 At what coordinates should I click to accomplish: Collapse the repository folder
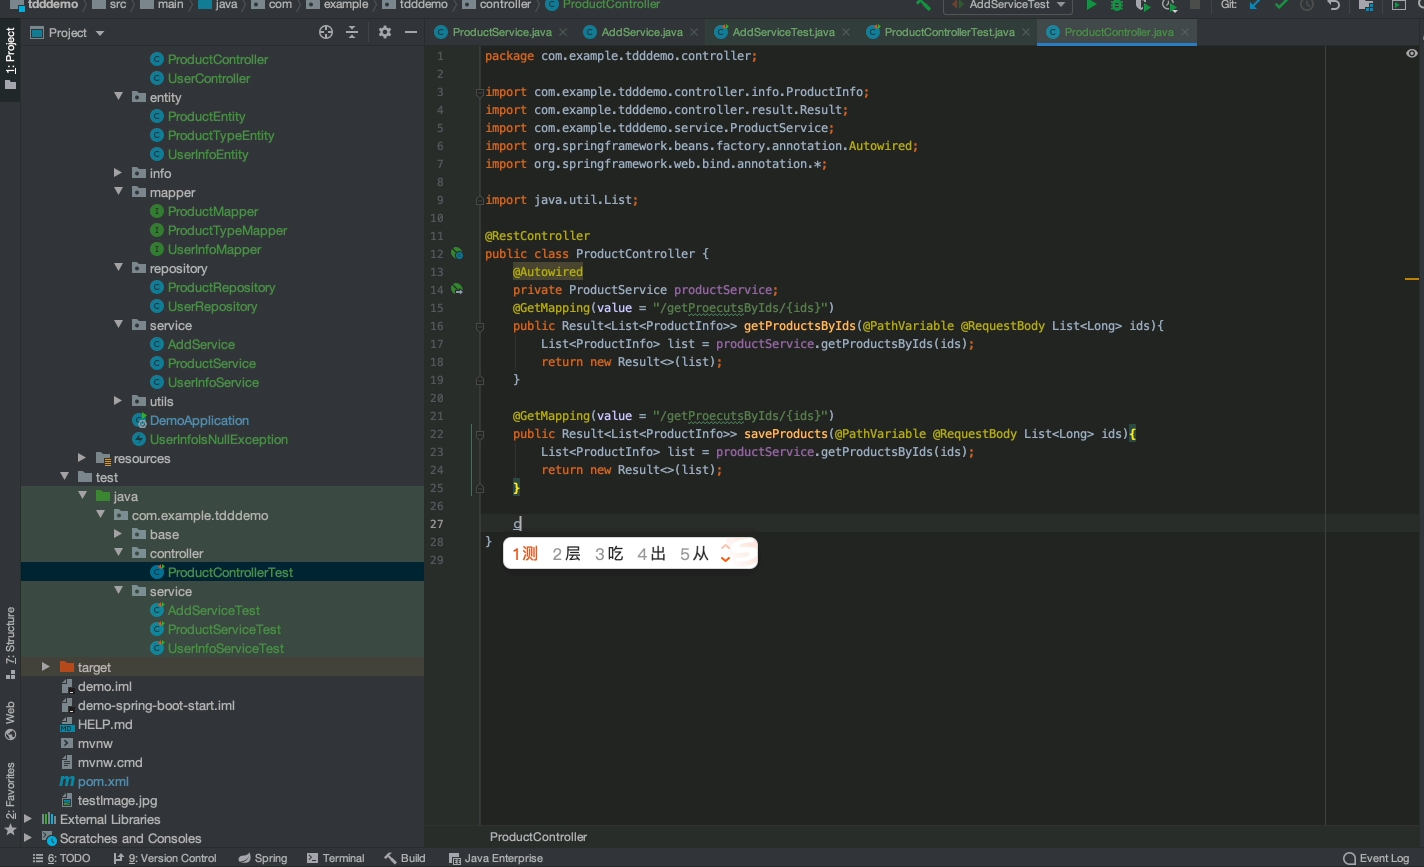click(119, 268)
